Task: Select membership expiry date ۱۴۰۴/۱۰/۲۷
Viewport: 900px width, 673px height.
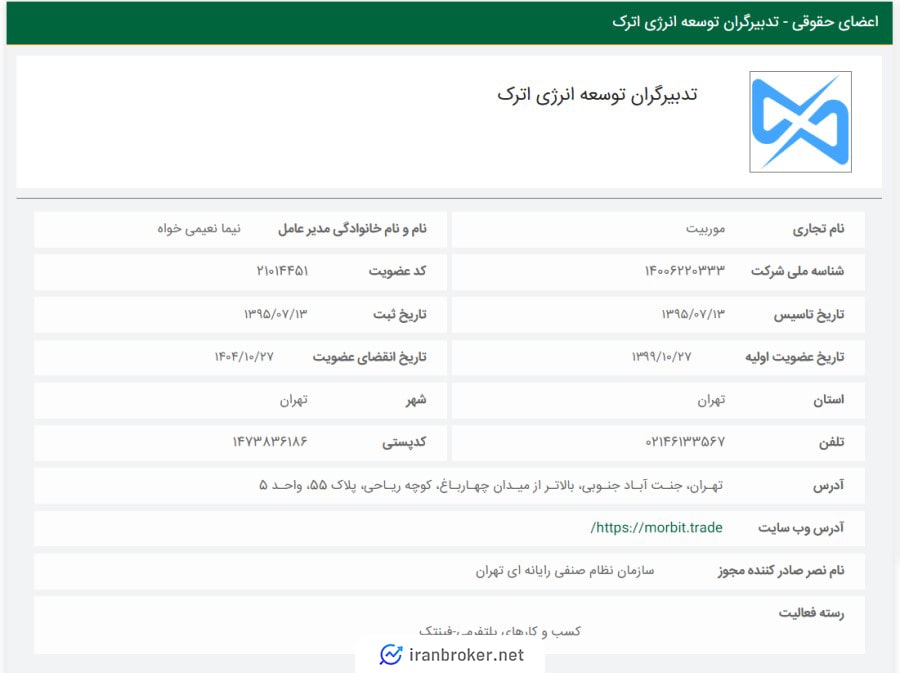Action: tap(245, 357)
